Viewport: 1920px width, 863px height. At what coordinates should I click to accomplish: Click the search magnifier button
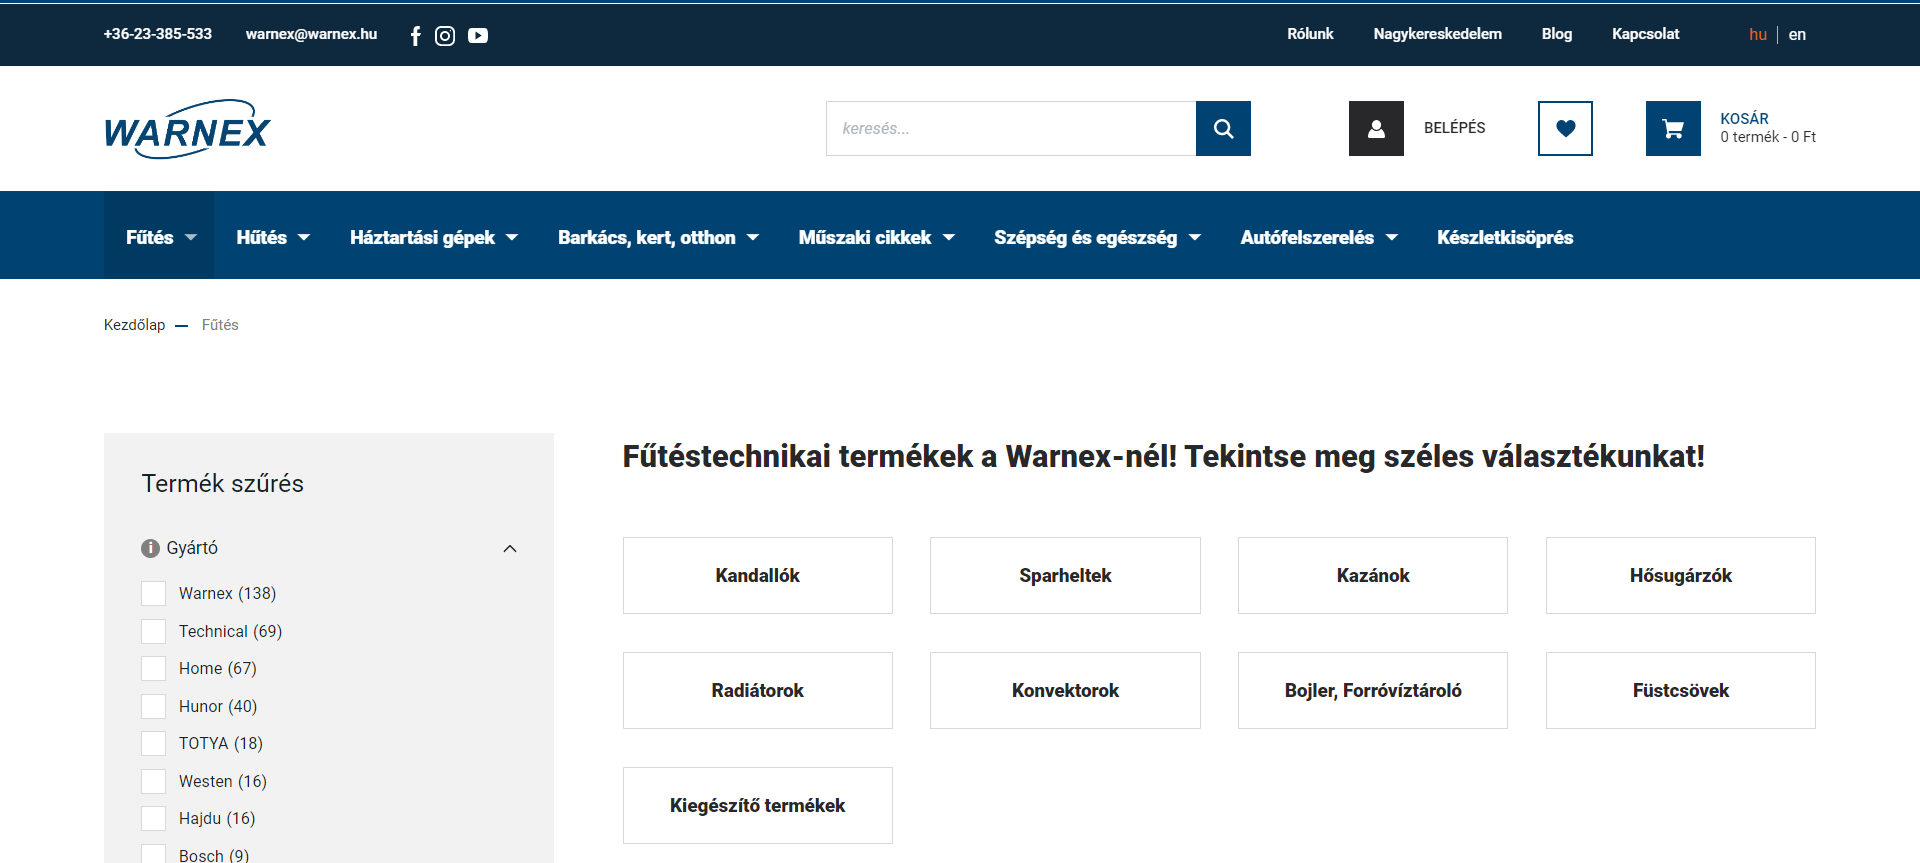pos(1223,128)
